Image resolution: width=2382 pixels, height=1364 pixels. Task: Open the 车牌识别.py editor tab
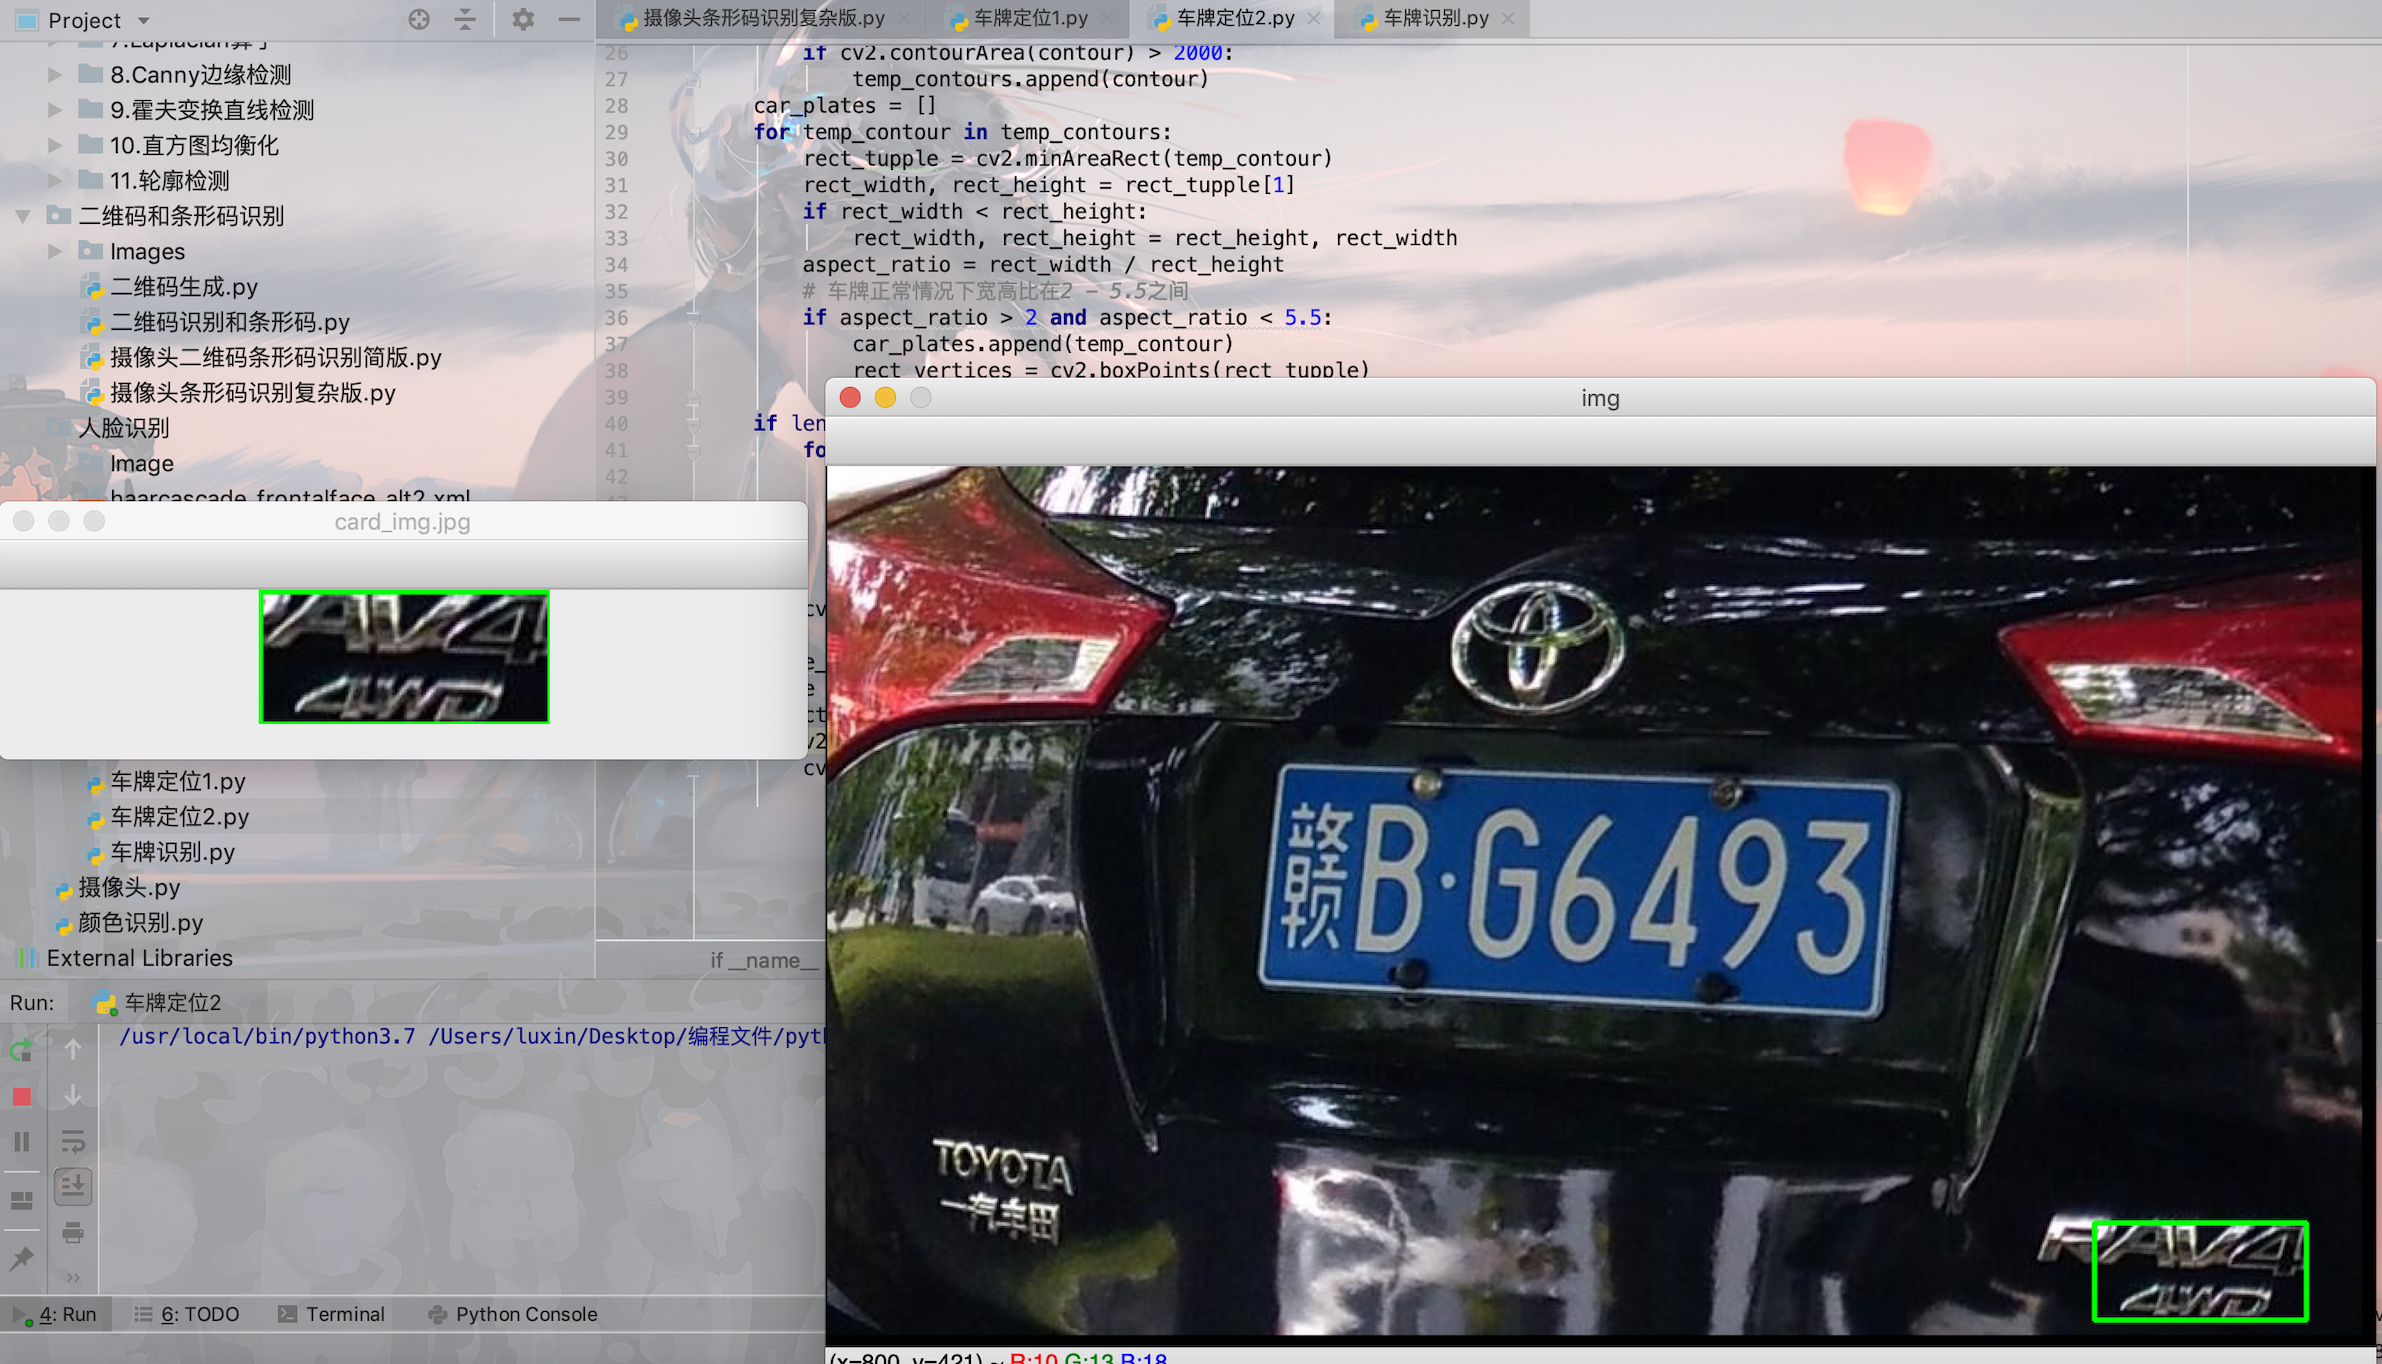click(x=1435, y=18)
